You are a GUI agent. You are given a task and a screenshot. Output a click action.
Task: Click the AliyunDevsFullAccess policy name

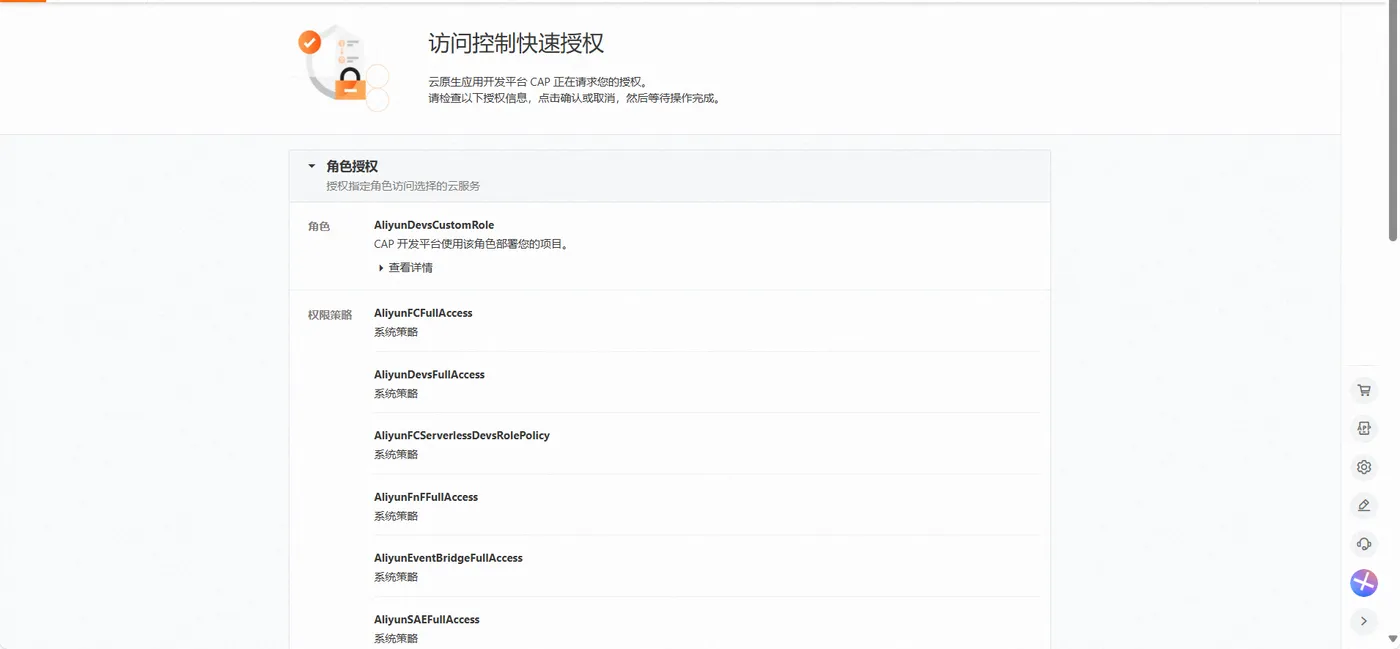click(429, 374)
